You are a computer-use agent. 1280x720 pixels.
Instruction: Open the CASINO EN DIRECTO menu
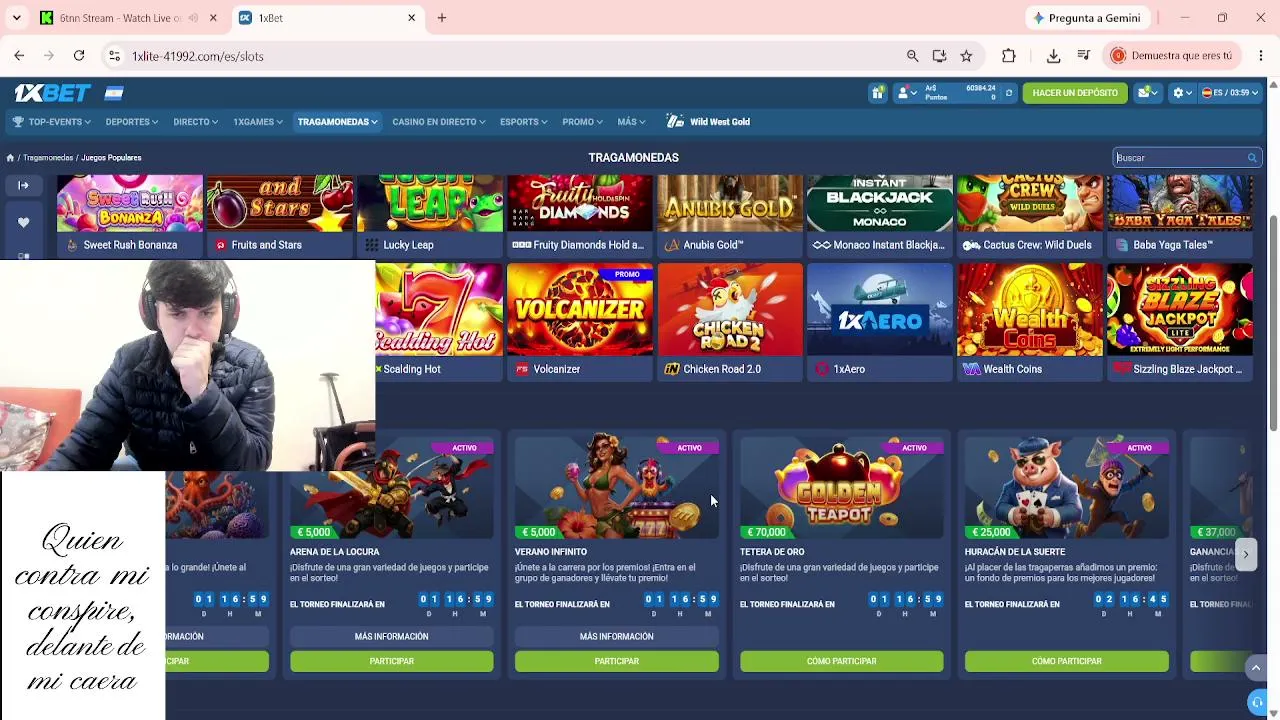438,122
